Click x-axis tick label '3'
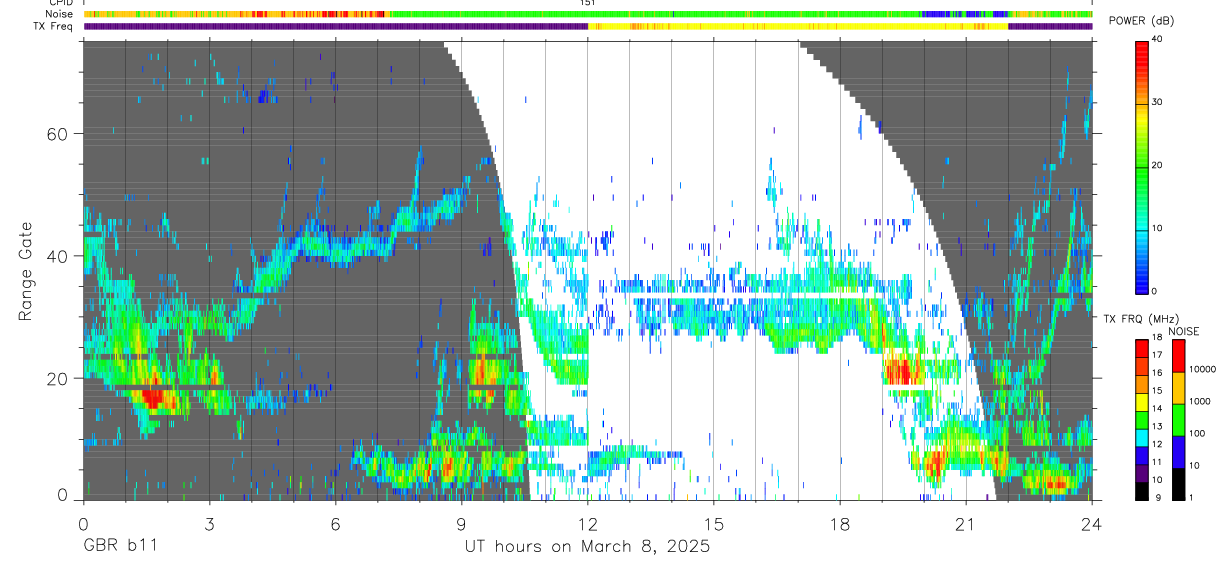 [209, 523]
